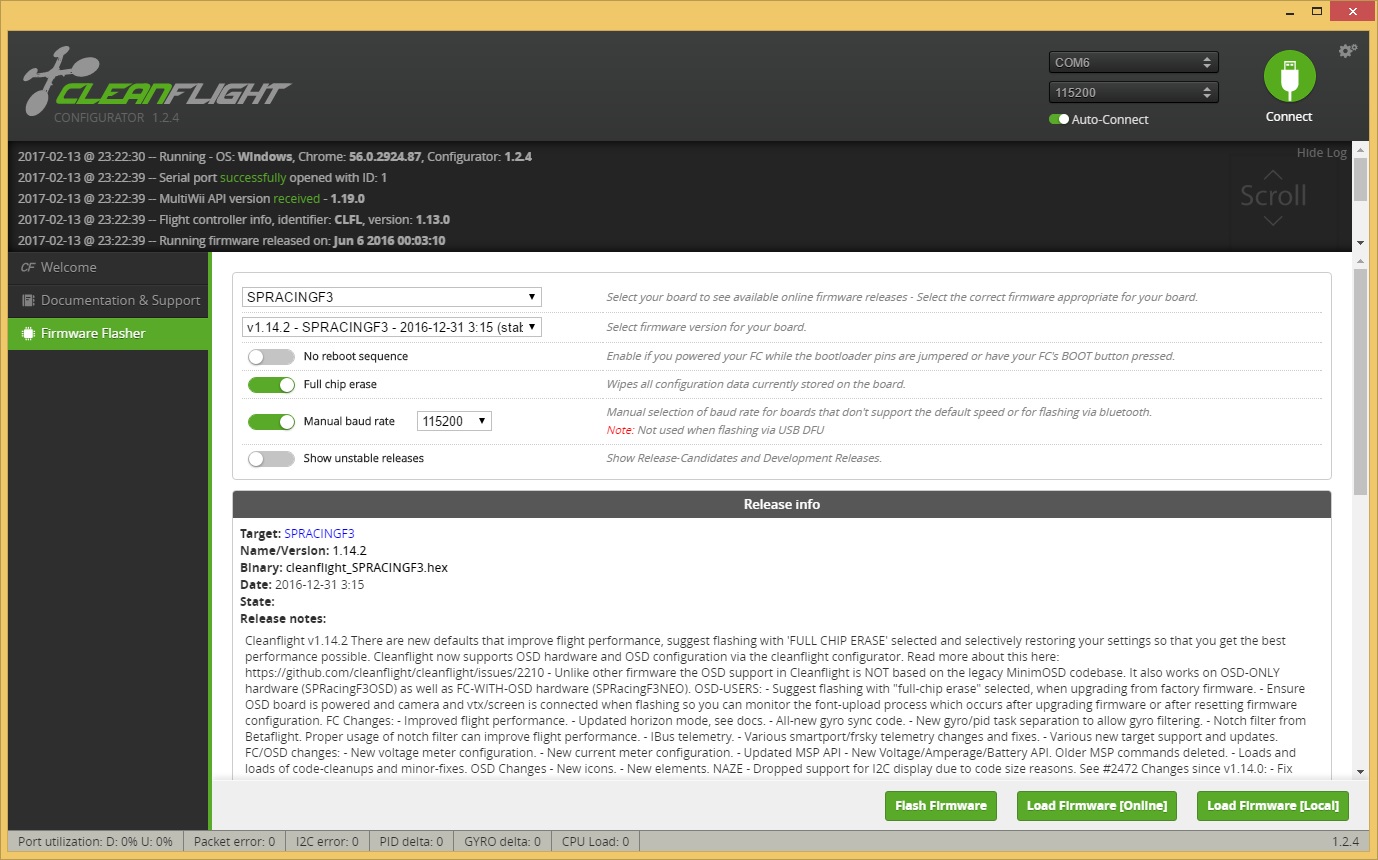1378x860 pixels.
Task: Turn off Manual baud rate toggle
Action: point(271,422)
